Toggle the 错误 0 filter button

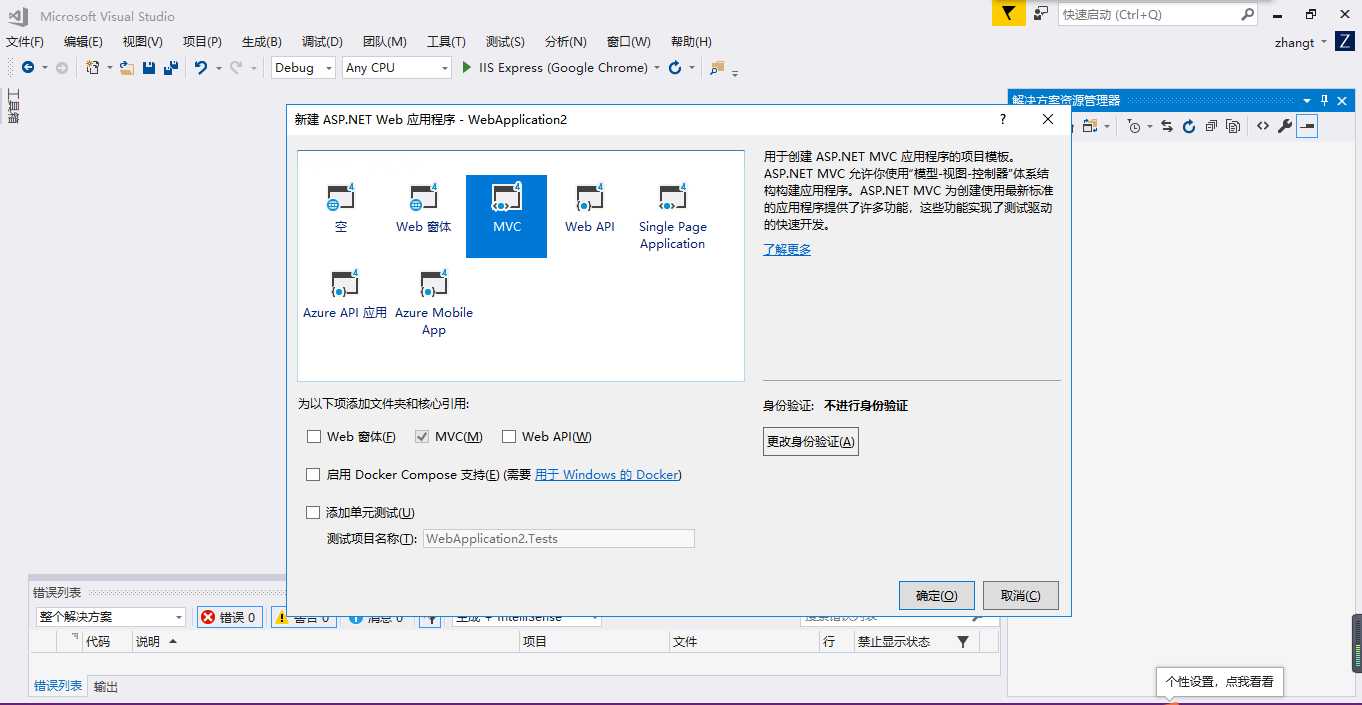[229, 617]
